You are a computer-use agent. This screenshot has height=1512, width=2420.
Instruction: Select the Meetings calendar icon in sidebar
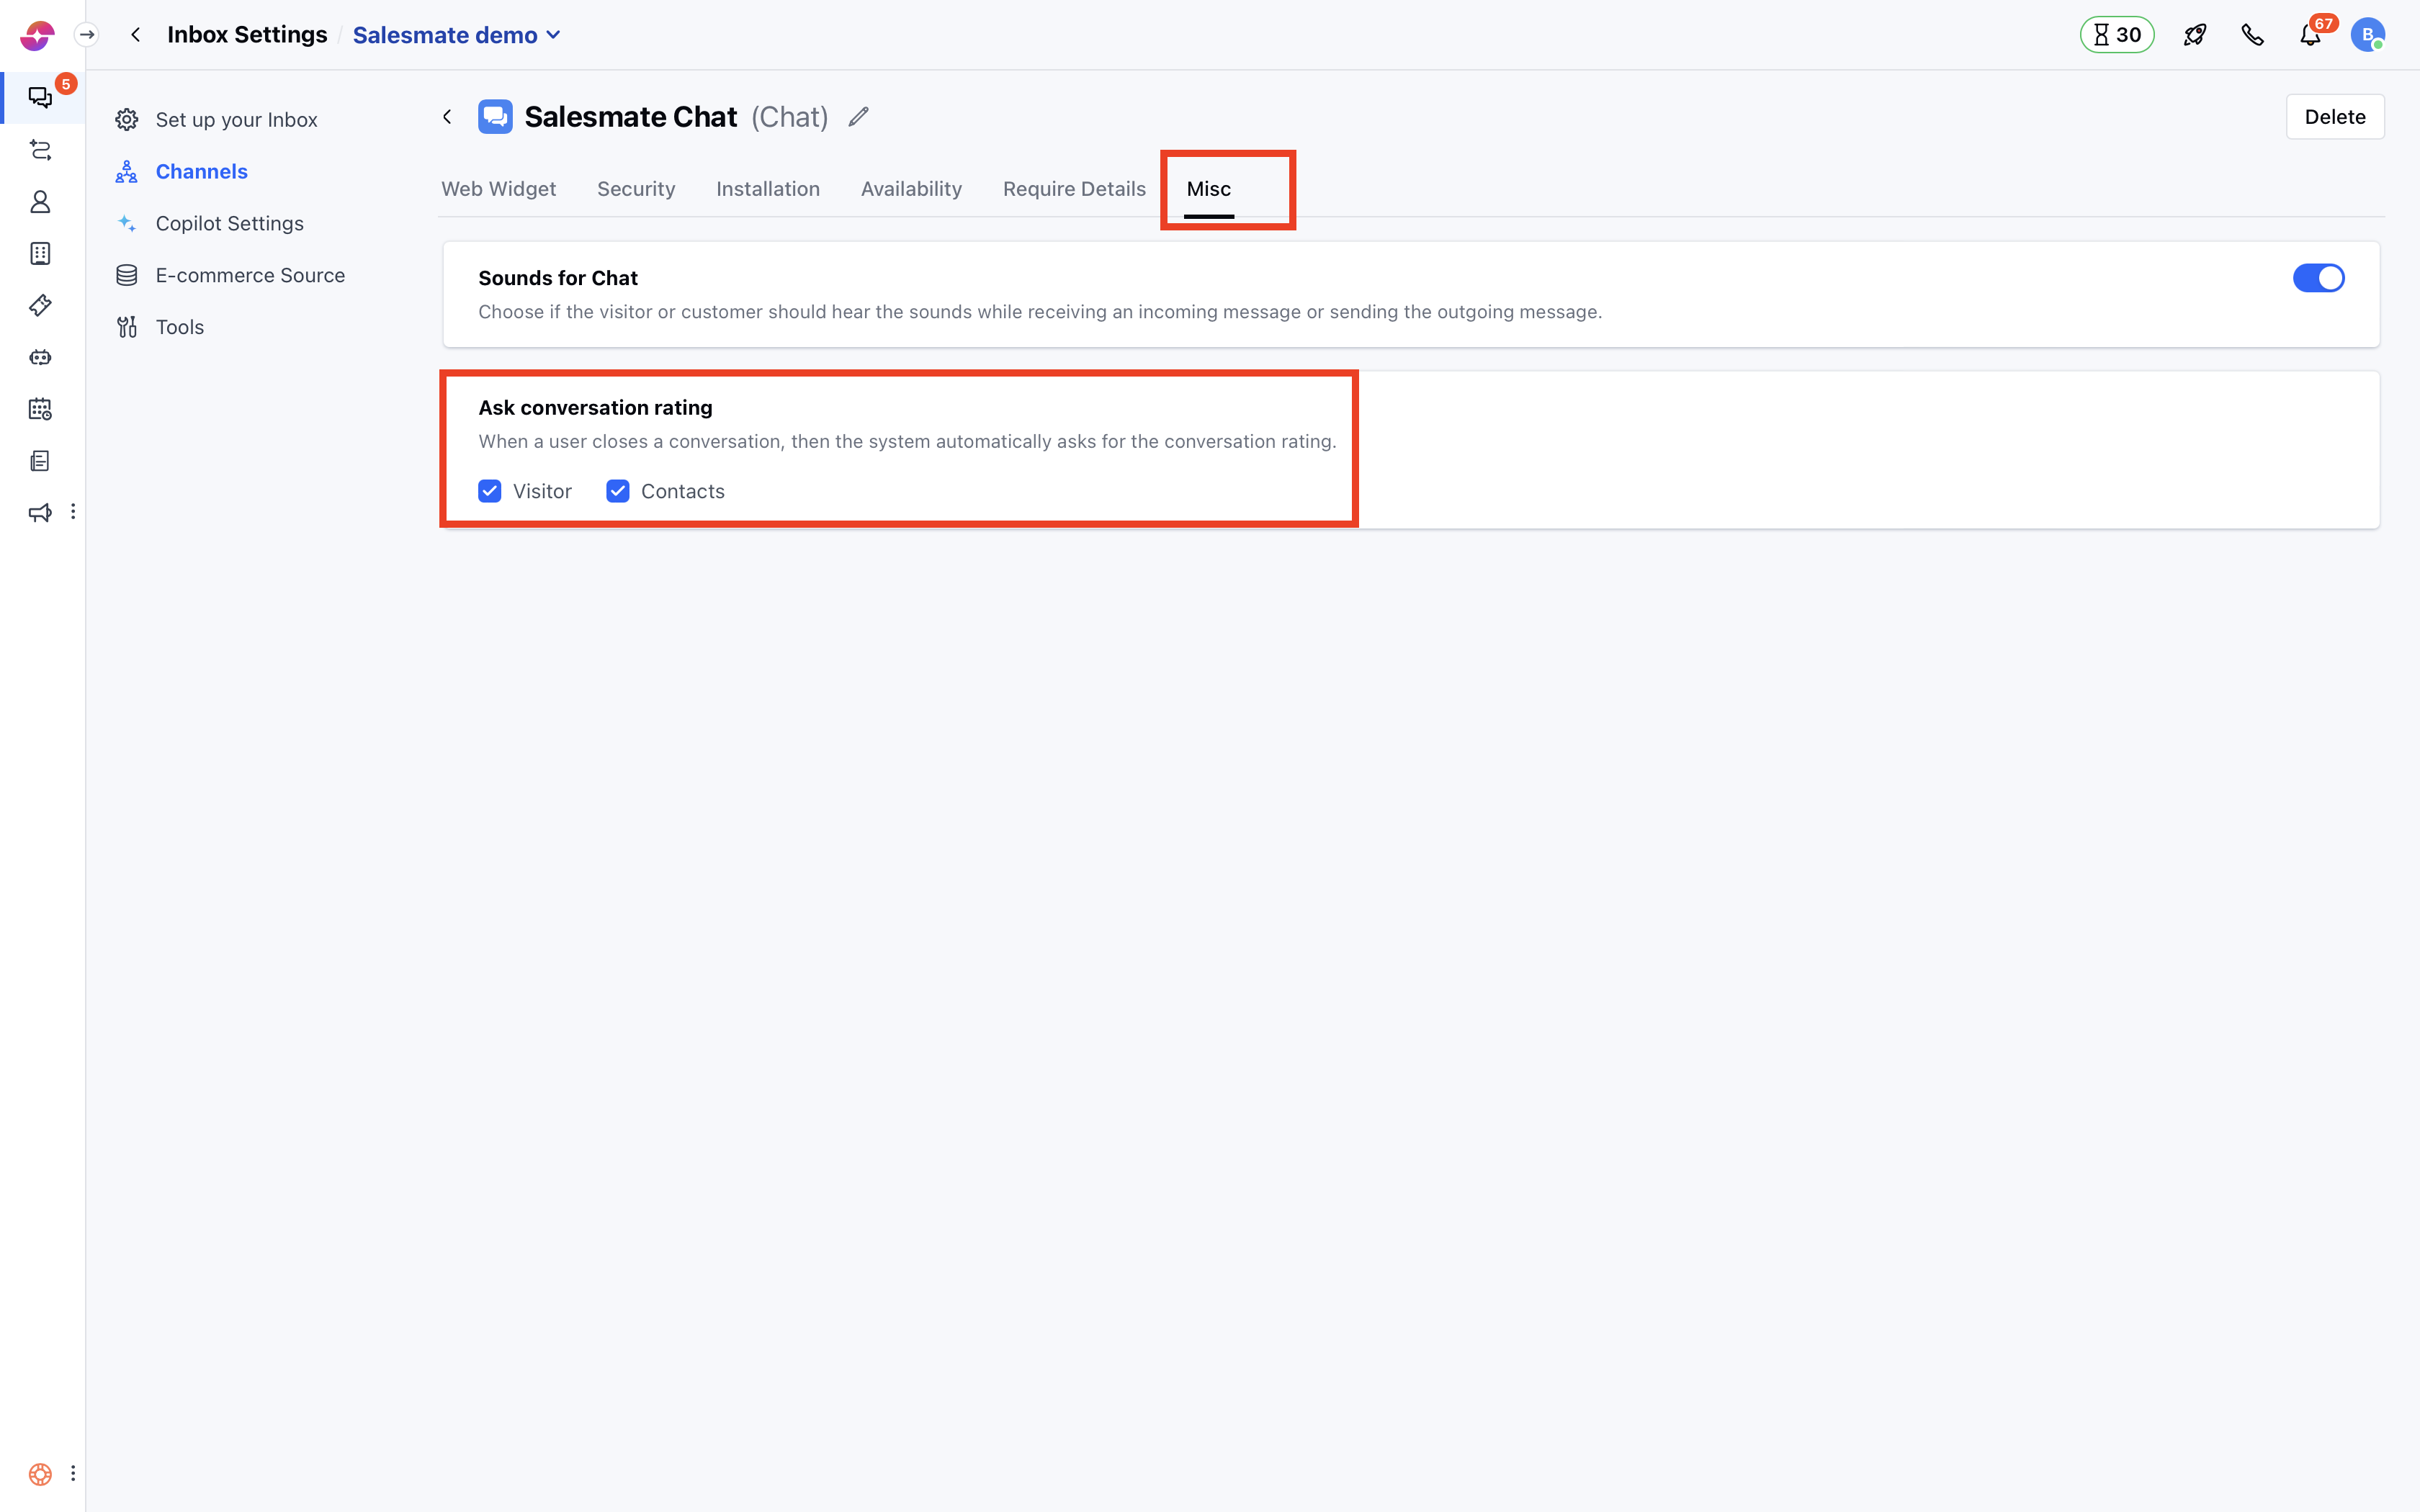pyautogui.click(x=40, y=409)
